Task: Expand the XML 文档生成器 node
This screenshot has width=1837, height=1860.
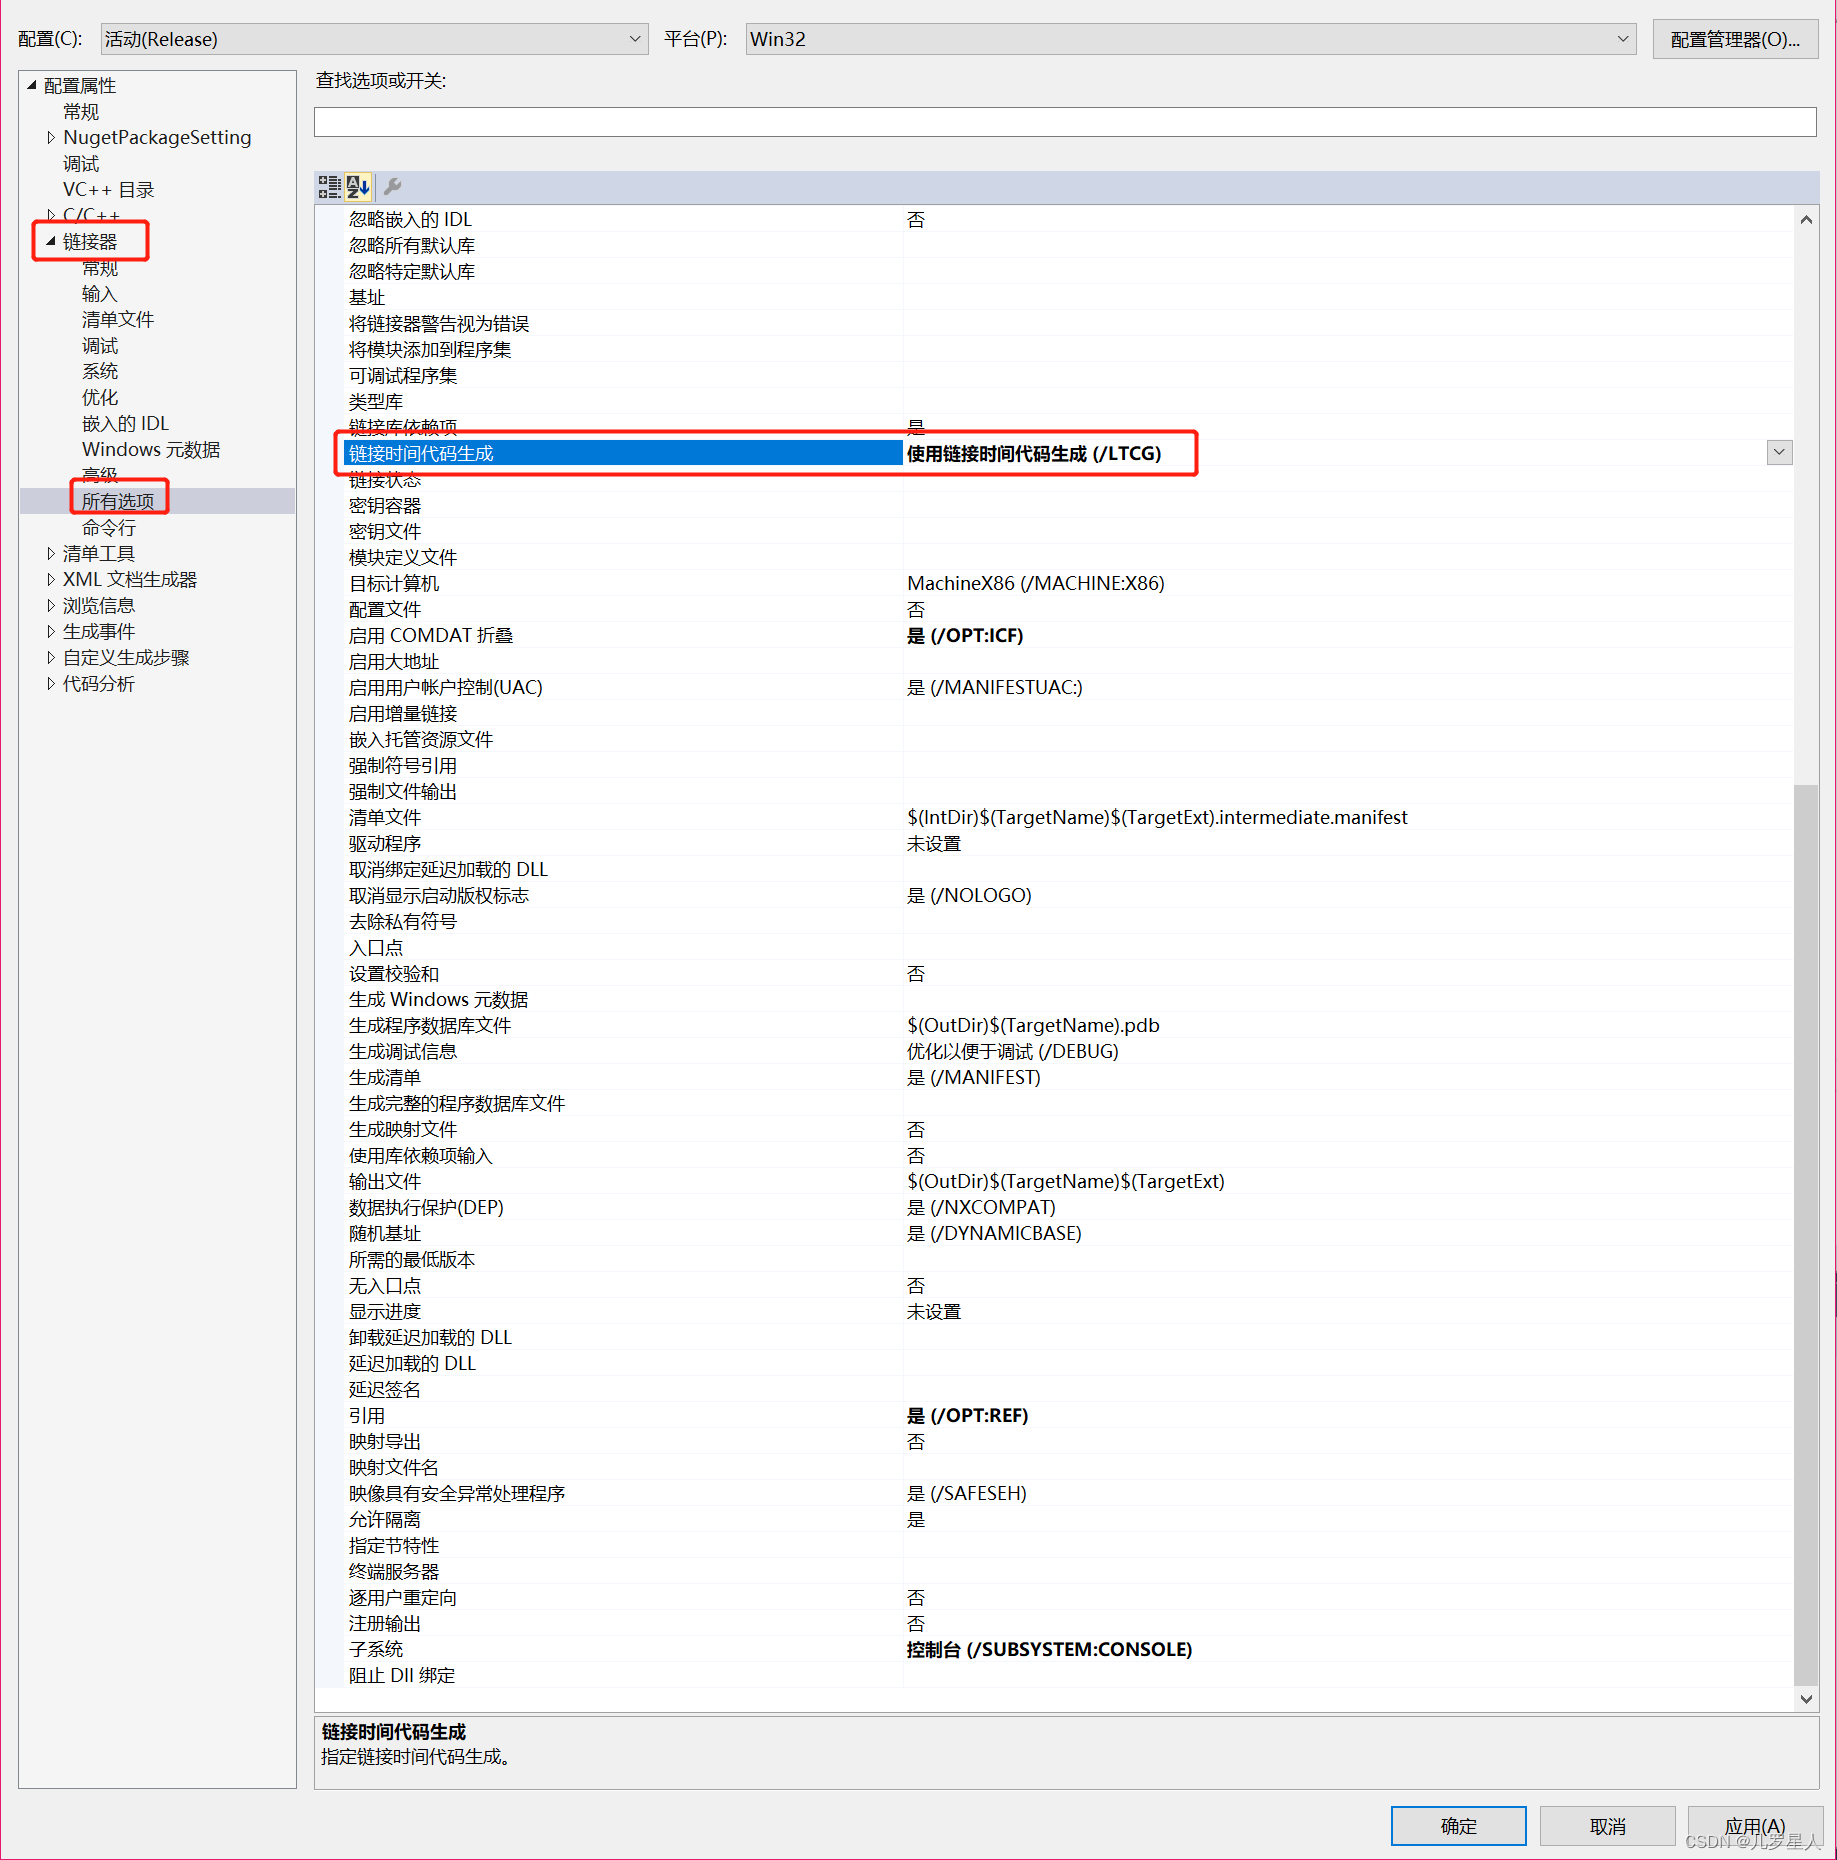Action: point(51,579)
